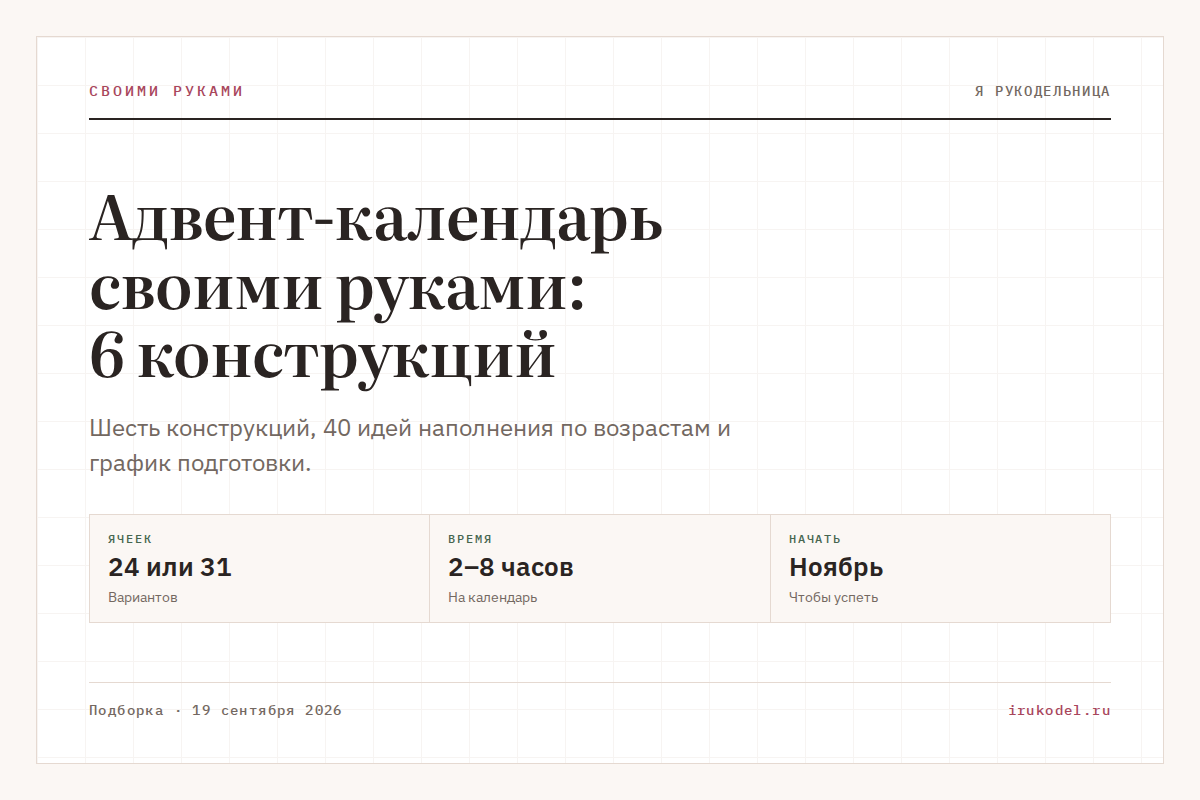The image size is (1200, 800).
Task: Click the 'НАЧАТЬ' label
Action: pyautogui.click(x=815, y=539)
